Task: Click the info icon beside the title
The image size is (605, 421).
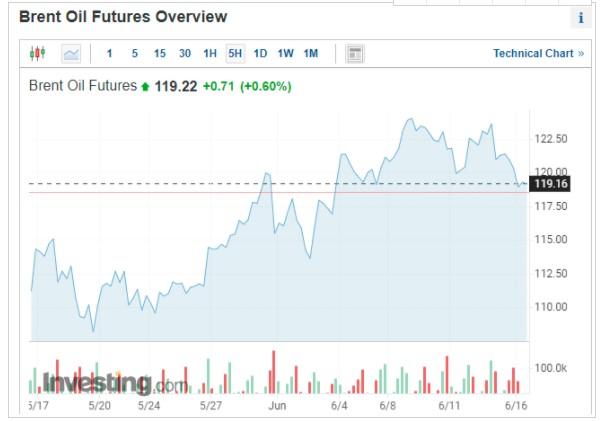Action: pyautogui.click(x=581, y=18)
